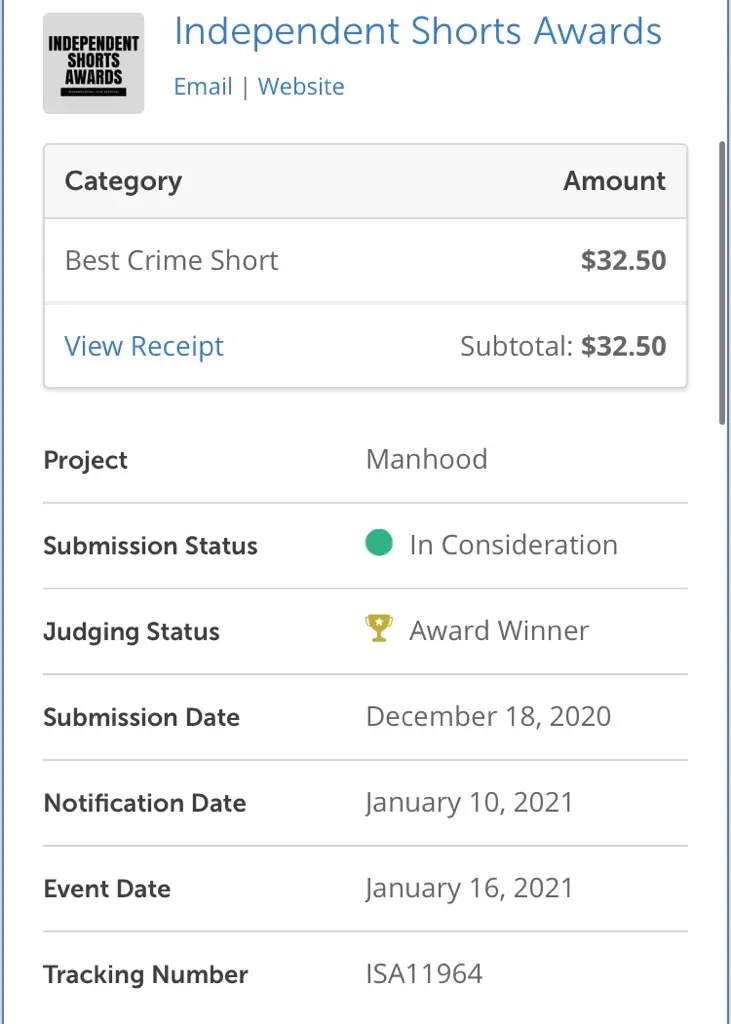
Task: Select the Manhood project name
Action: 427,459
